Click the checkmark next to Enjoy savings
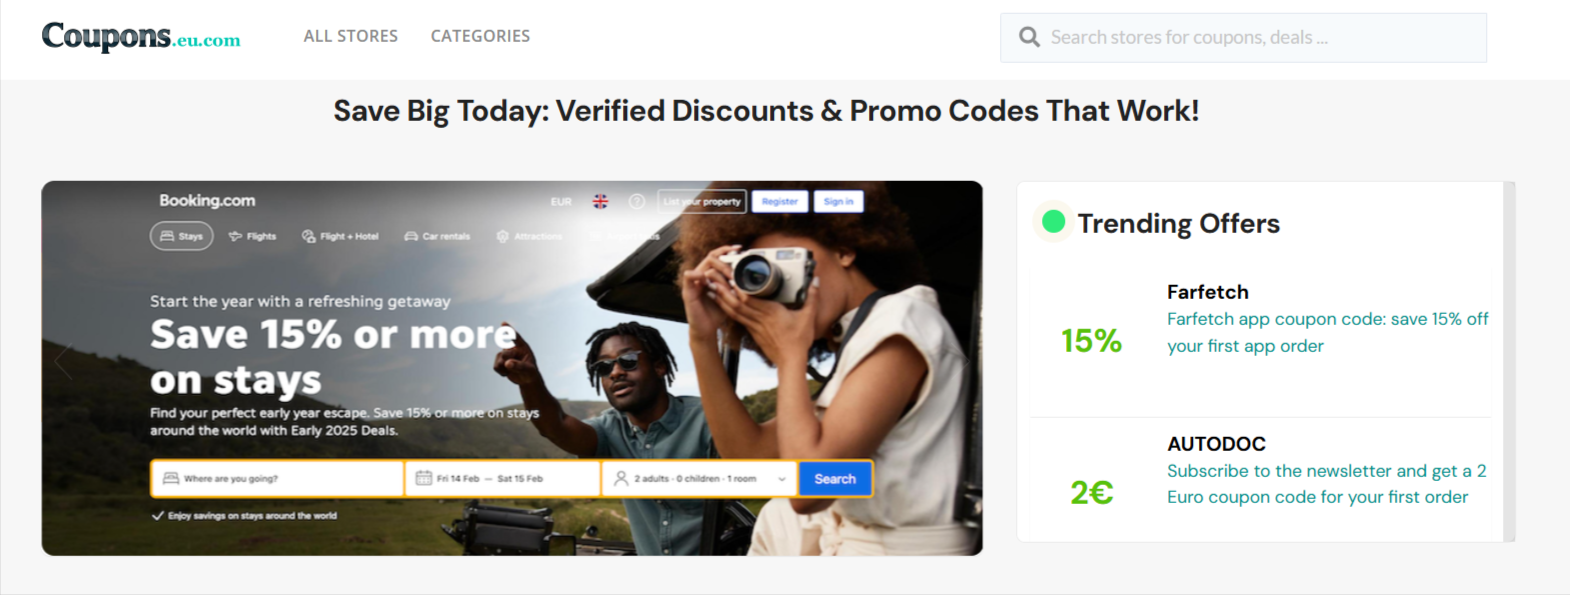Image resolution: width=1570 pixels, height=595 pixels. click(x=157, y=516)
